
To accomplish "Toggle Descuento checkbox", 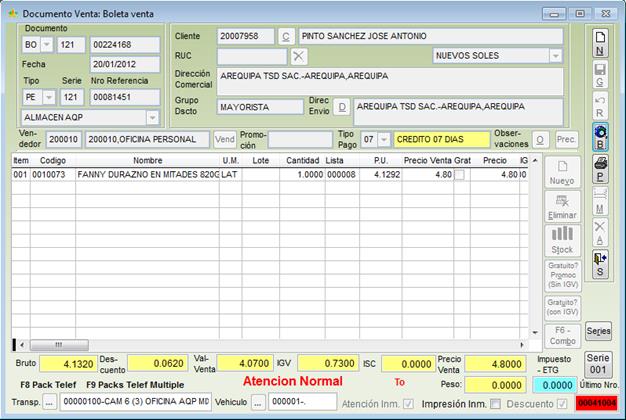I will pyautogui.click(x=562, y=404).
